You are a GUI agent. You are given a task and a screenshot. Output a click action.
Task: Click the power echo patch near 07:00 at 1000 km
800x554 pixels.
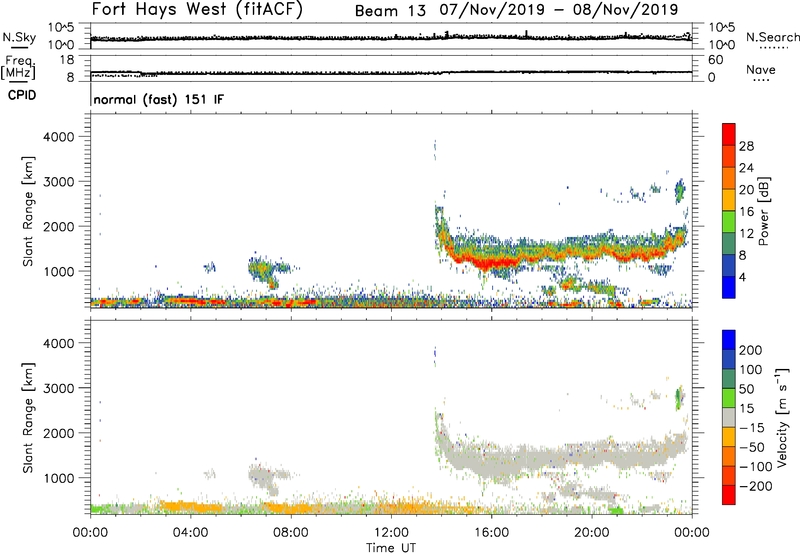[263, 269]
